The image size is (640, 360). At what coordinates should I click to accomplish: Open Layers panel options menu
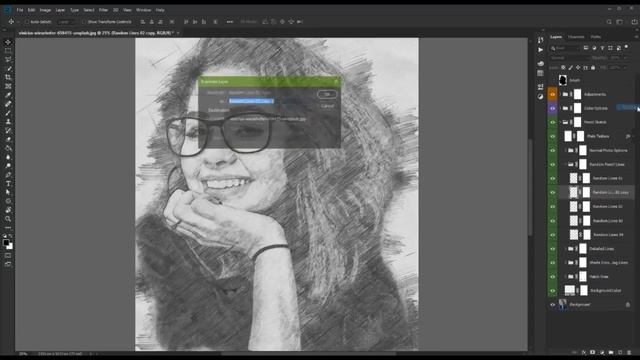pos(636,37)
